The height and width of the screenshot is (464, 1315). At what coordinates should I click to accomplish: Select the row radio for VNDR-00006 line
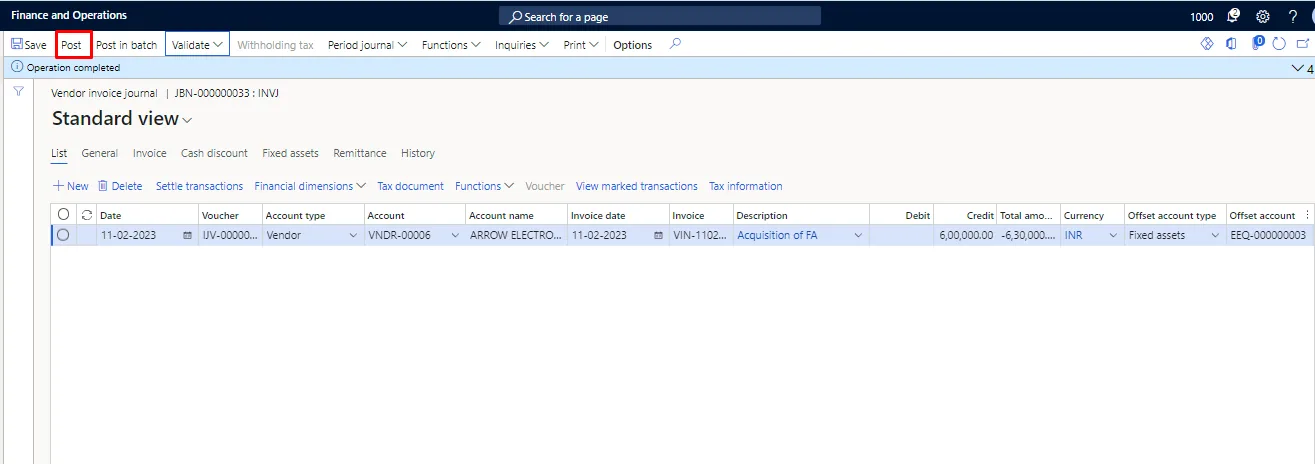click(x=64, y=235)
